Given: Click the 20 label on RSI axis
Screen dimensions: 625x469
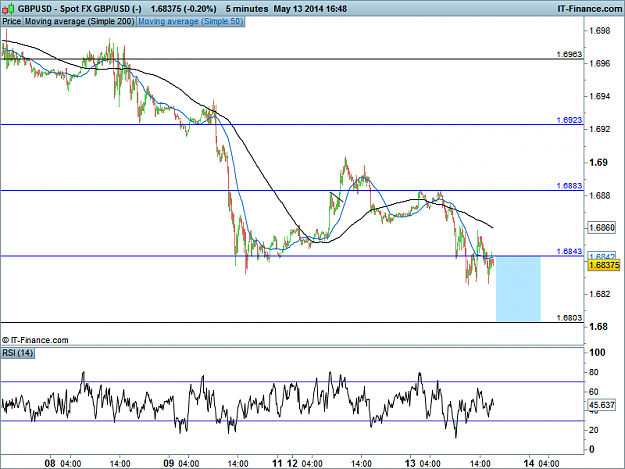Looking at the screenshot, I should 594,430.
